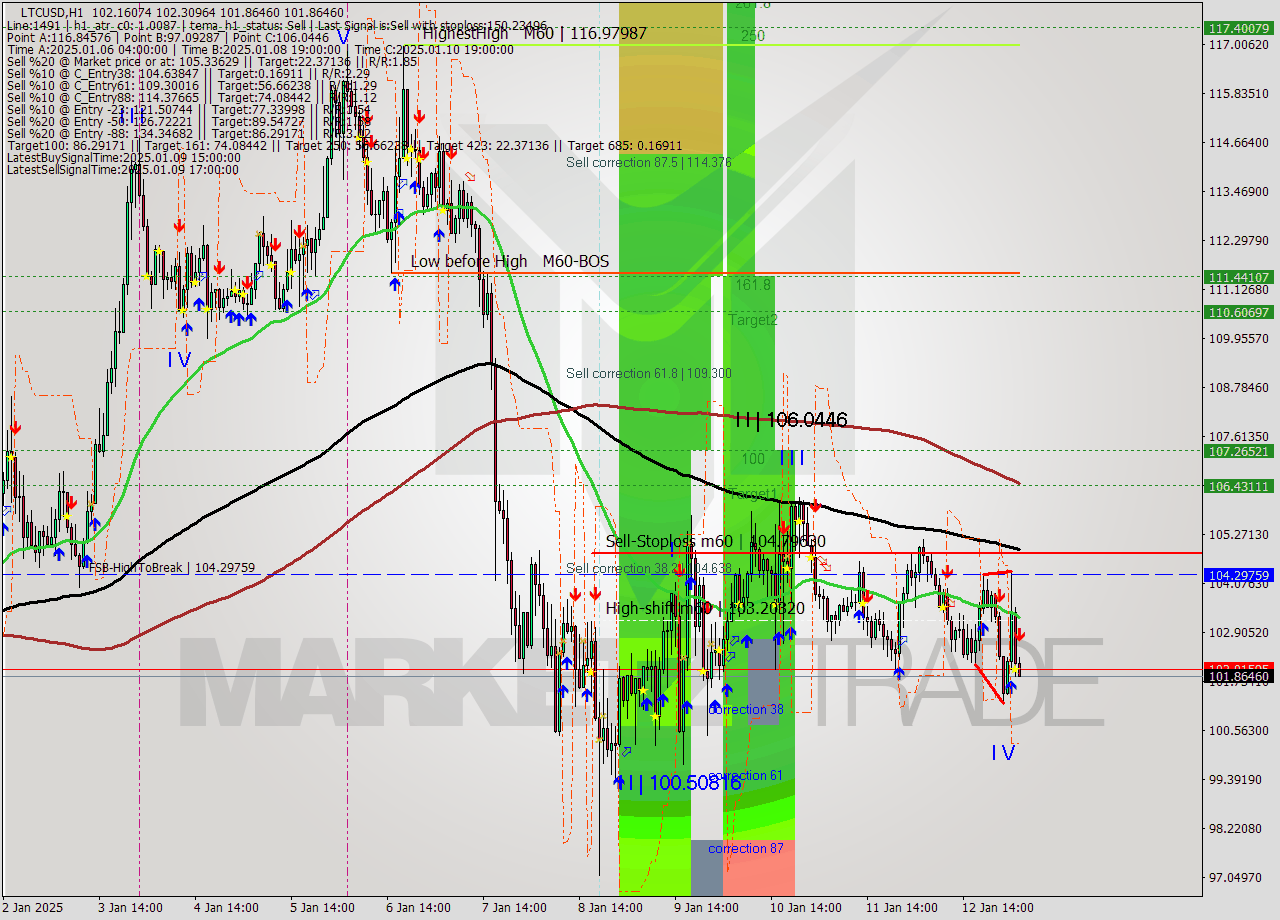The height and width of the screenshot is (920, 1280).
Task: Click the LTCUSD,H1 symbol title
Action: click(x=51, y=11)
